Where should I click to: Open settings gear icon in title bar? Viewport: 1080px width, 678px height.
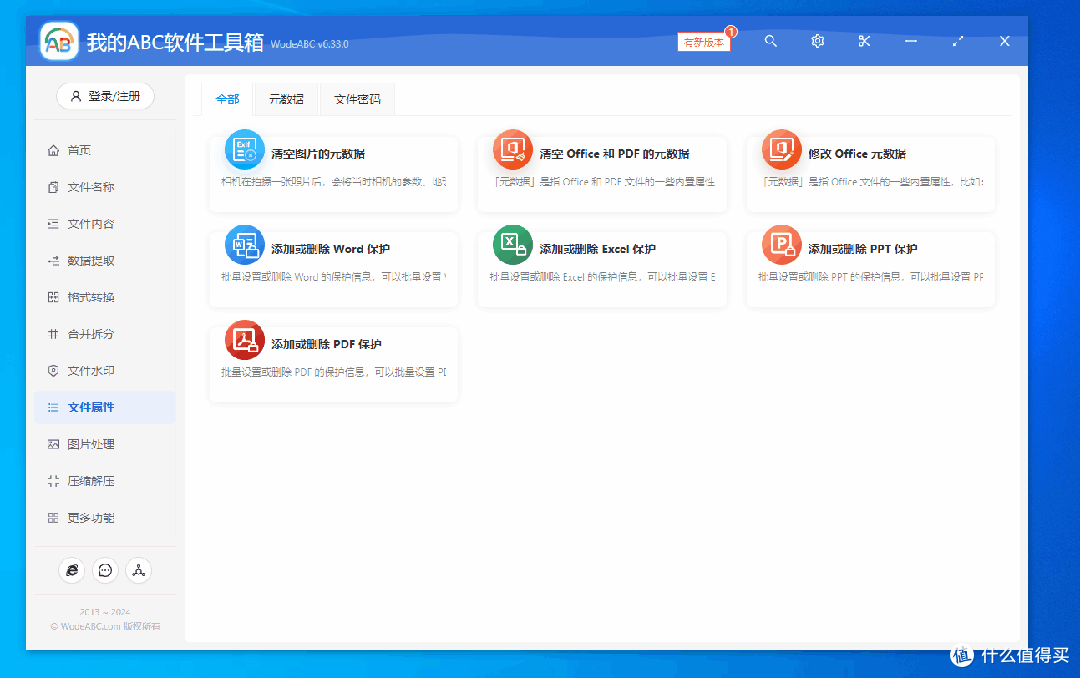(818, 41)
